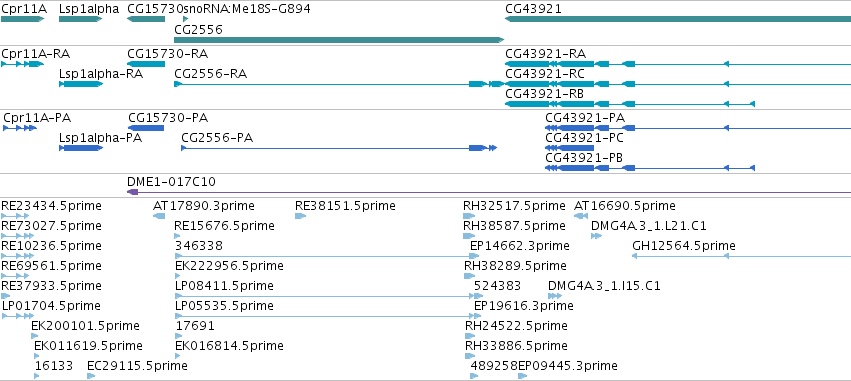Click the snoRNA:Me18S-G894 small arrow marker
The image size is (851, 381).
(186, 19)
